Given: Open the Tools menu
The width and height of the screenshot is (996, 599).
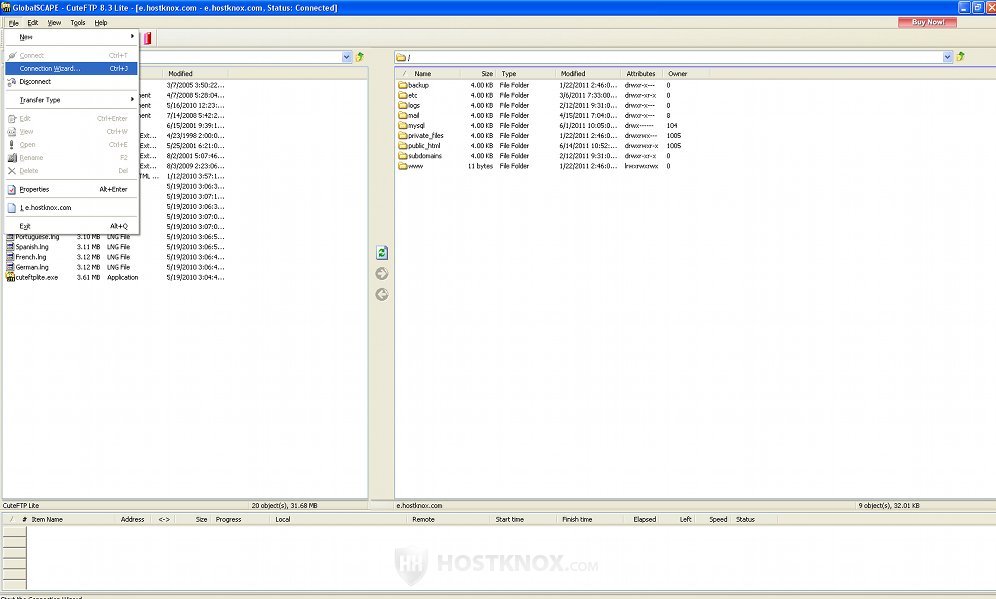Looking at the screenshot, I should pos(77,23).
